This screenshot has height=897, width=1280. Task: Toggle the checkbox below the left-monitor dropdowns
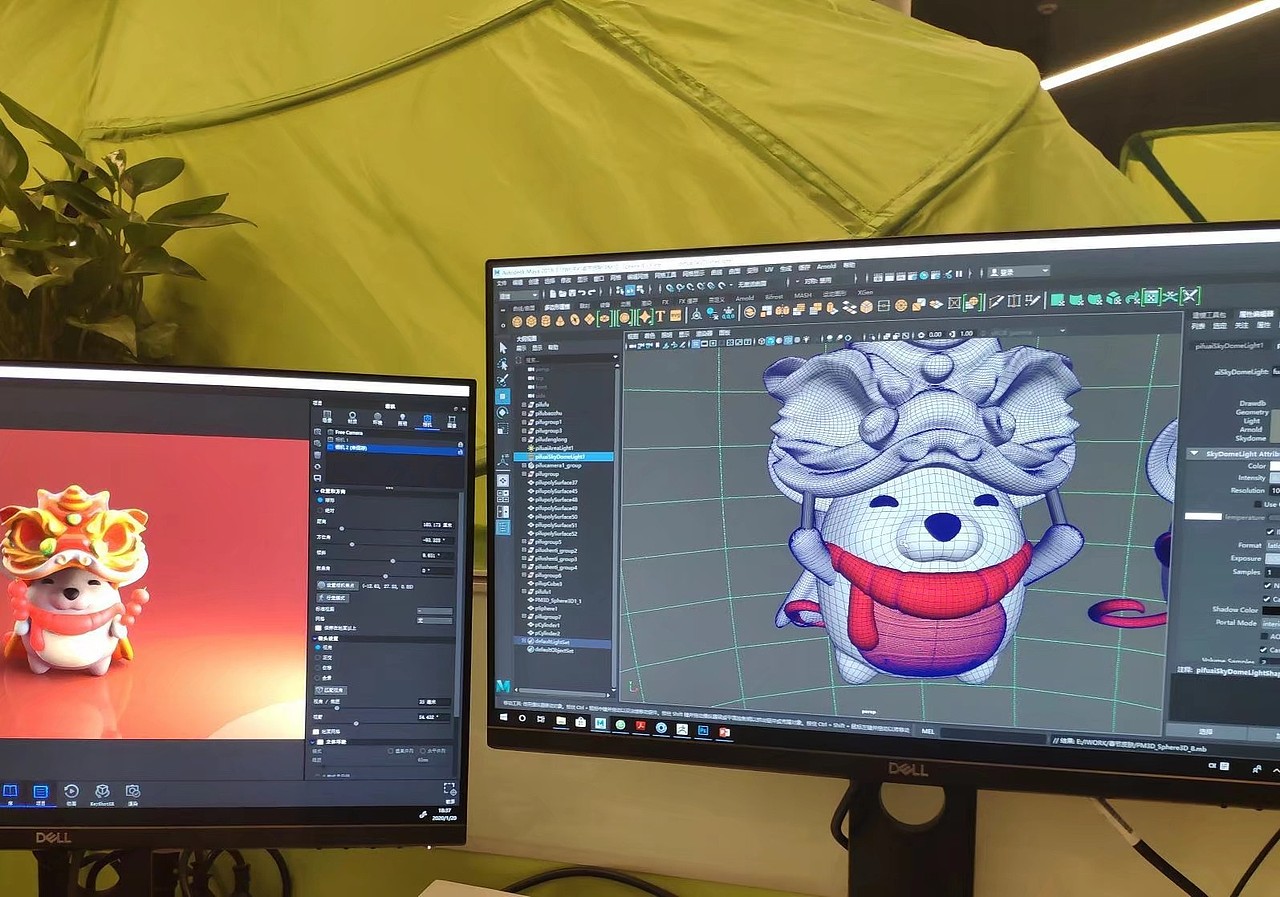pos(318,628)
